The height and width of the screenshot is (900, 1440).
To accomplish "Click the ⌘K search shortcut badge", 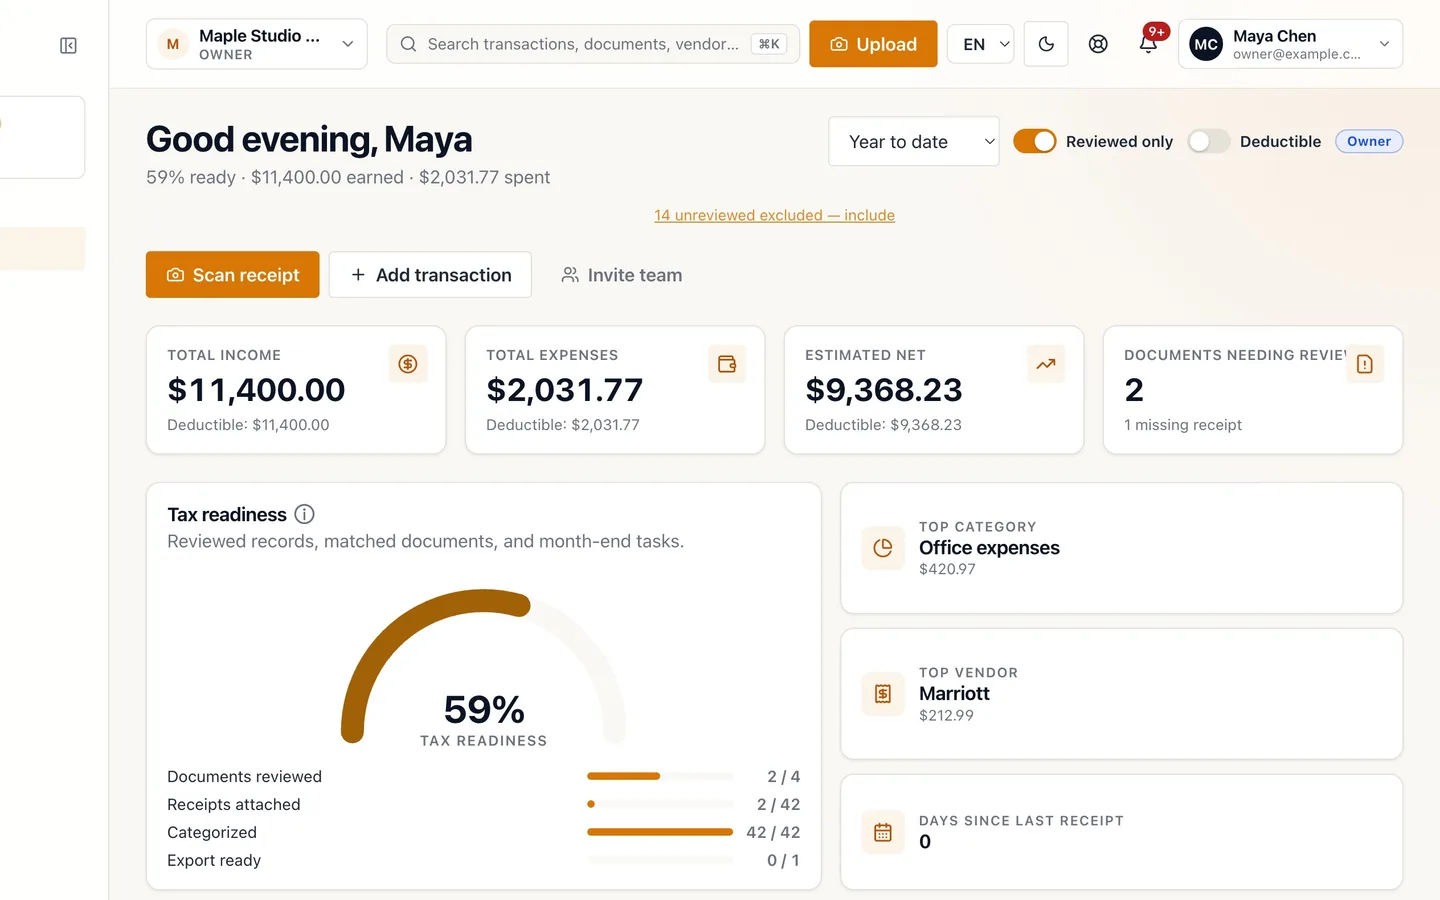I will click(x=769, y=44).
